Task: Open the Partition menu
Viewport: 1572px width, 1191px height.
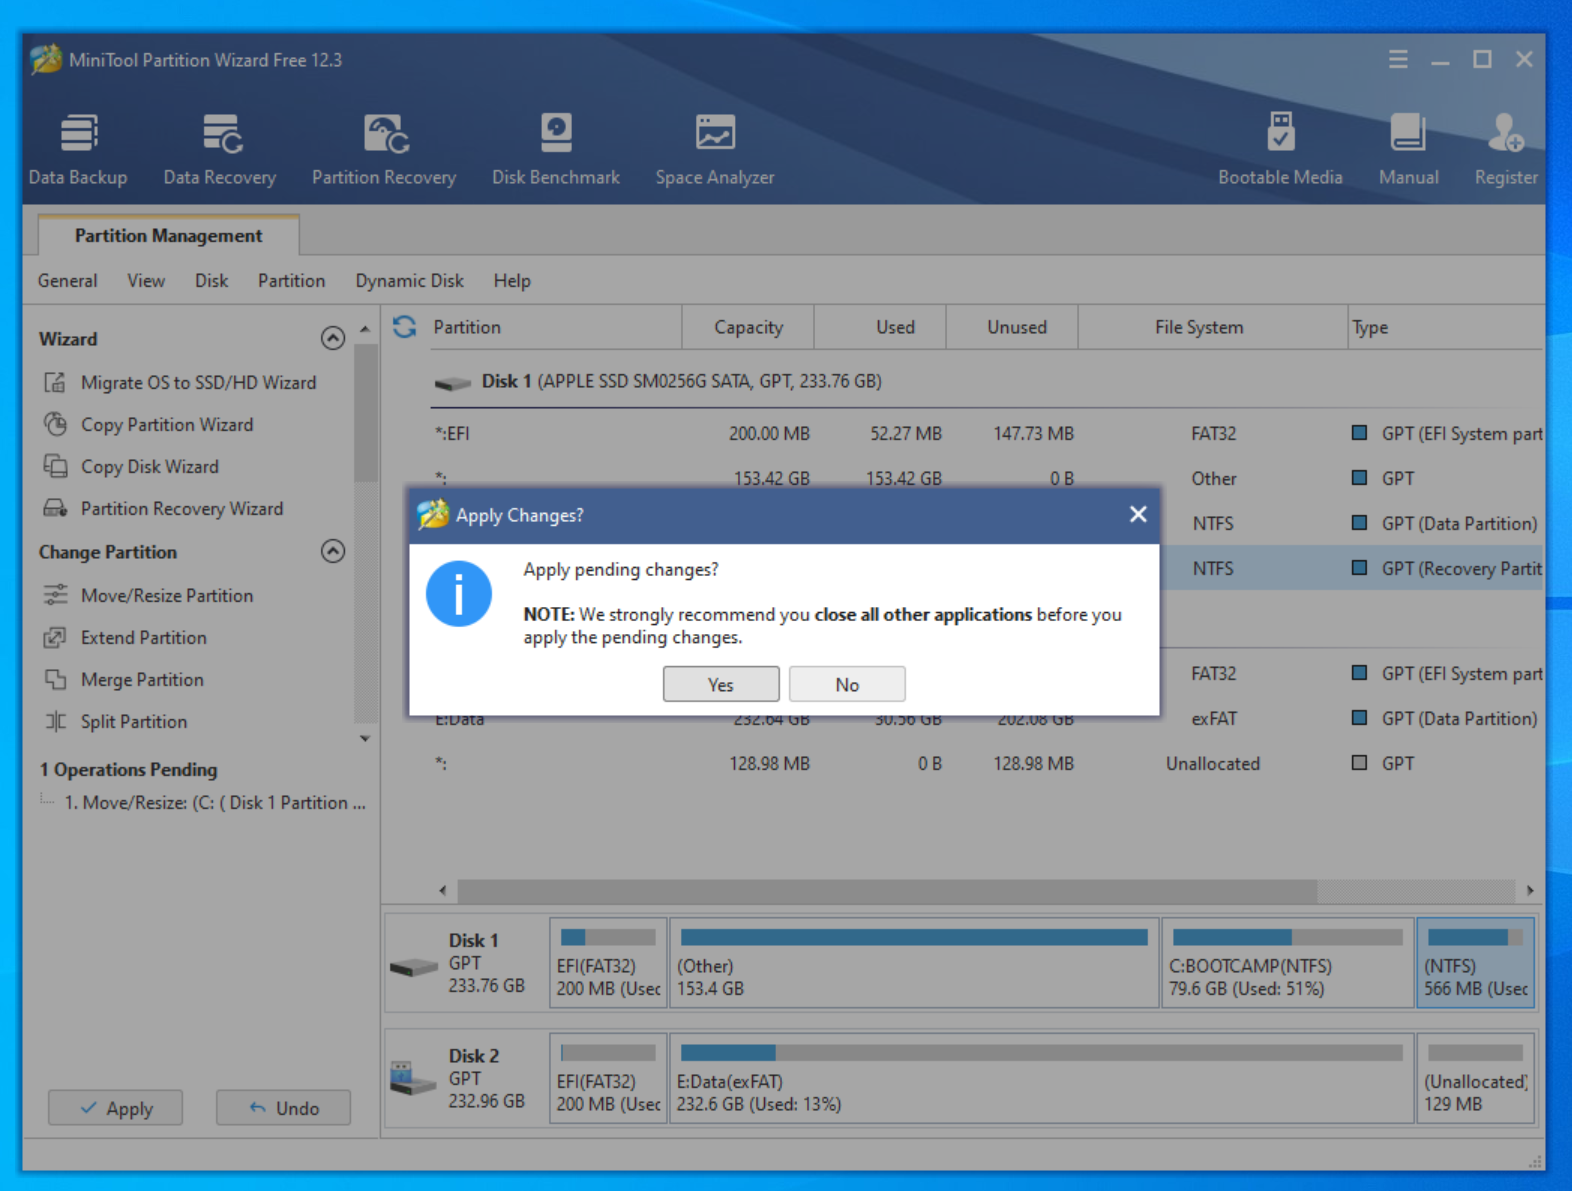Action: (x=291, y=281)
